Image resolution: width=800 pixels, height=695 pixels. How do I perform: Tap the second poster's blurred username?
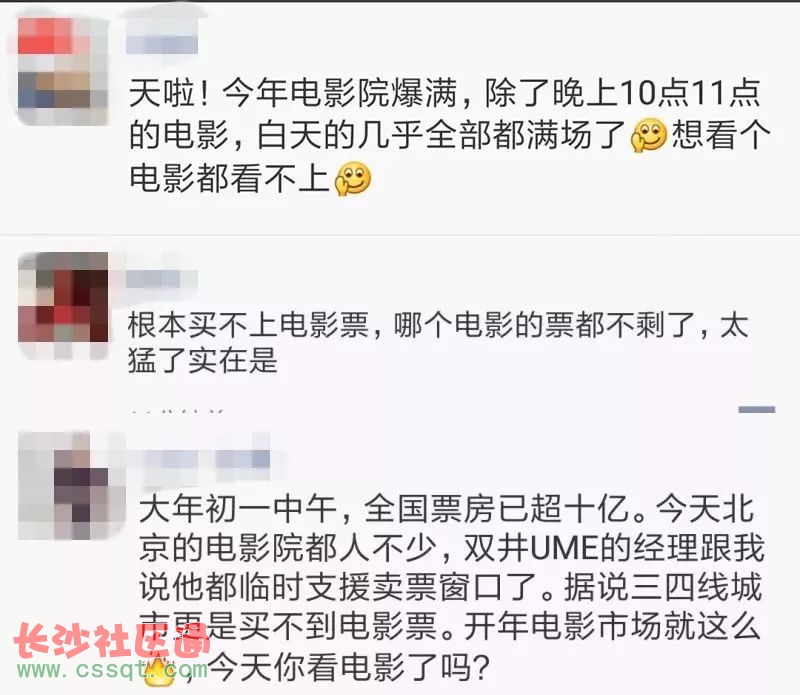pos(161,279)
